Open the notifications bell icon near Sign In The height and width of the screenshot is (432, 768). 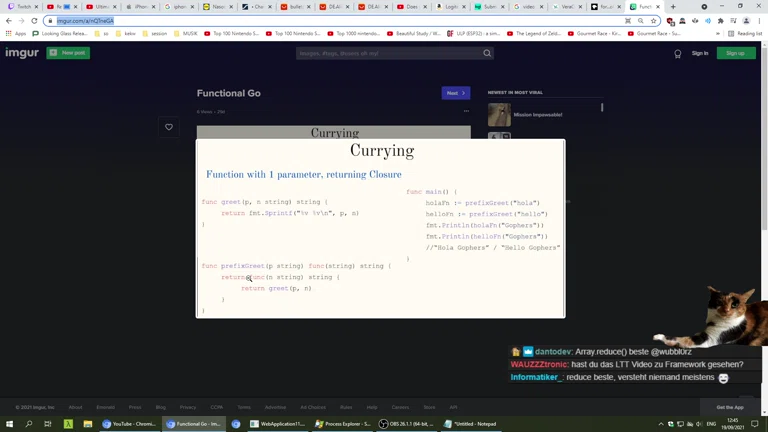677,54
